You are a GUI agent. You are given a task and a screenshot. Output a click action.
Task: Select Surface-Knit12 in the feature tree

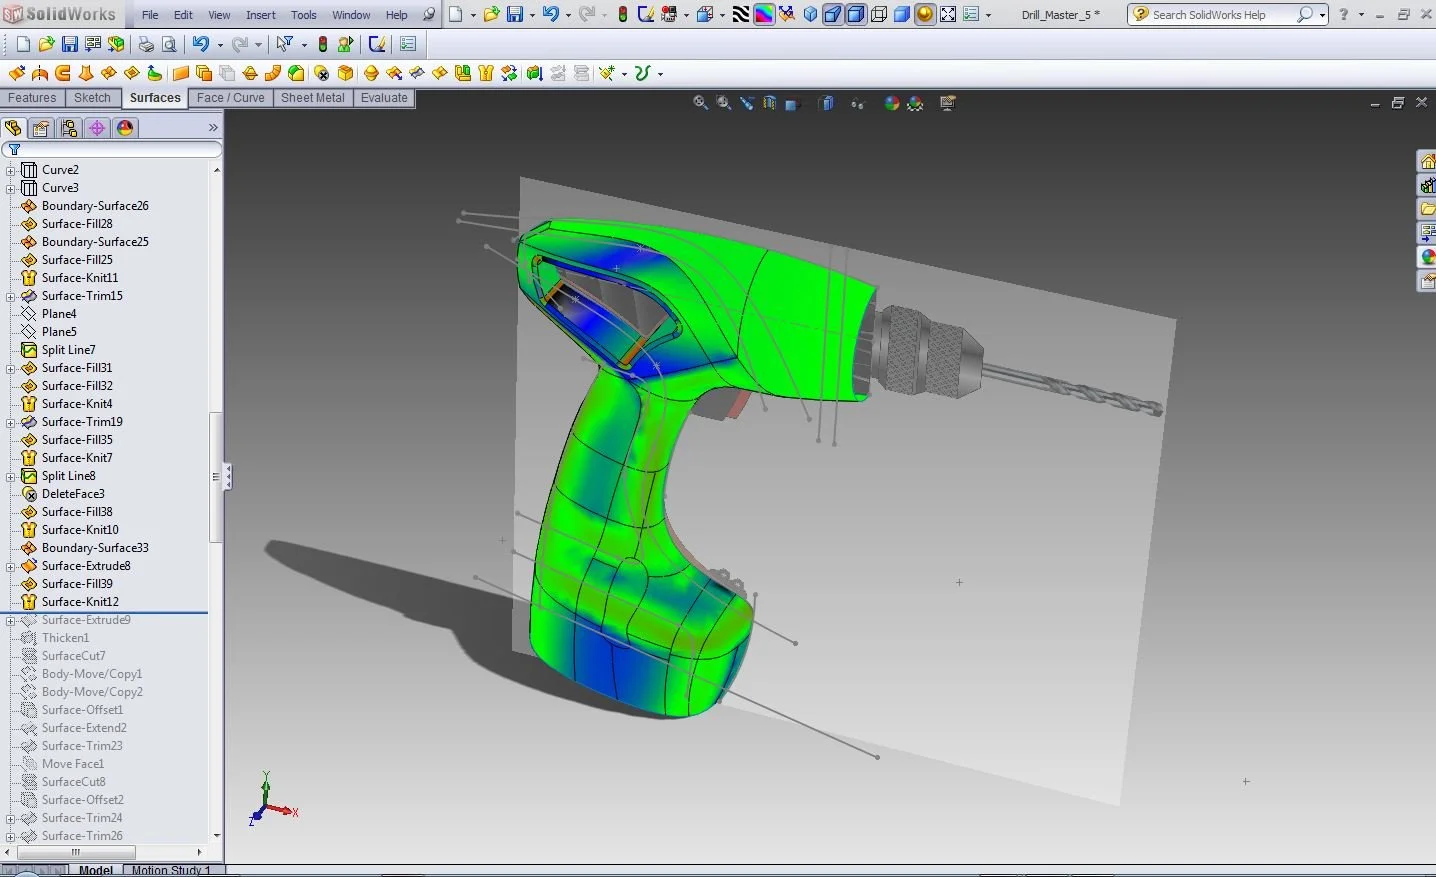[80, 602]
